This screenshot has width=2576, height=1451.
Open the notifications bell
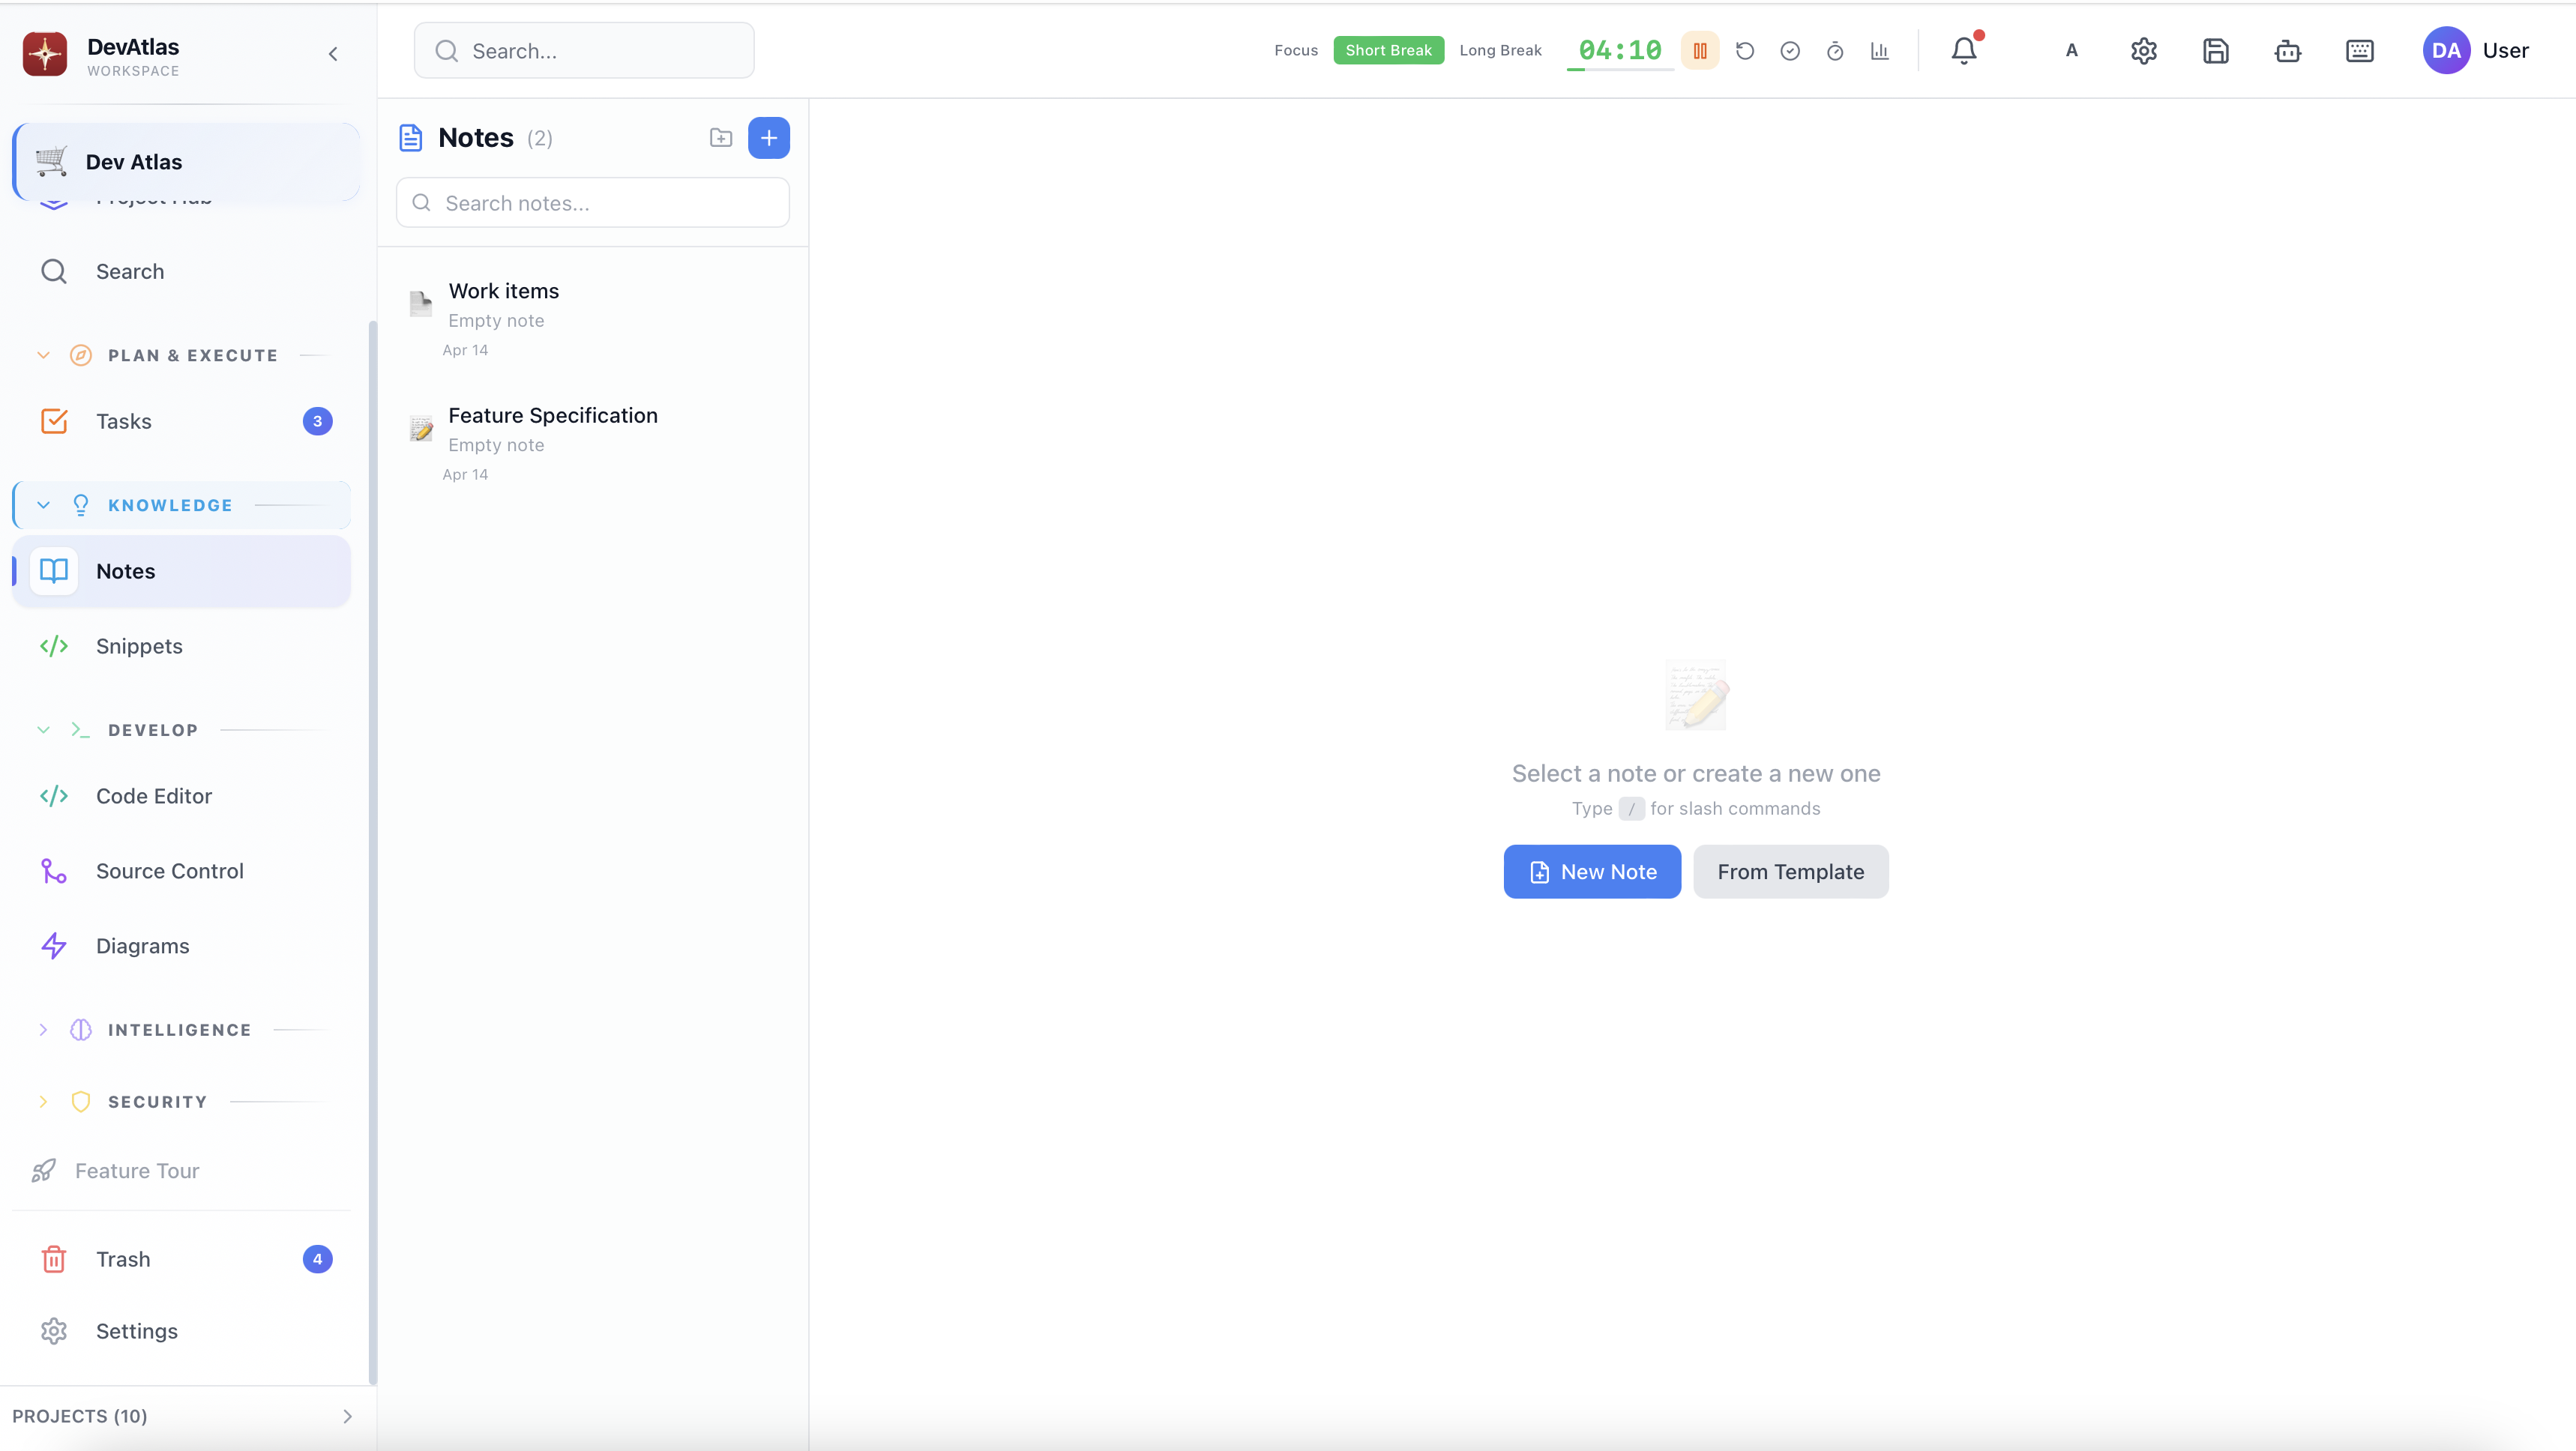[x=1963, y=50]
